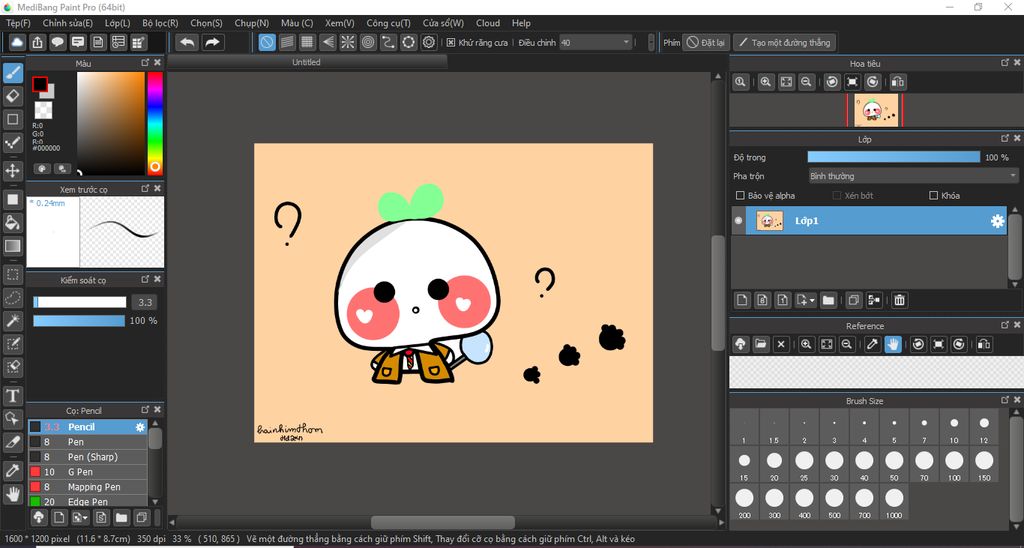Click the Đặt lại reset button
This screenshot has width=1024, height=548.
tap(706, 43)
